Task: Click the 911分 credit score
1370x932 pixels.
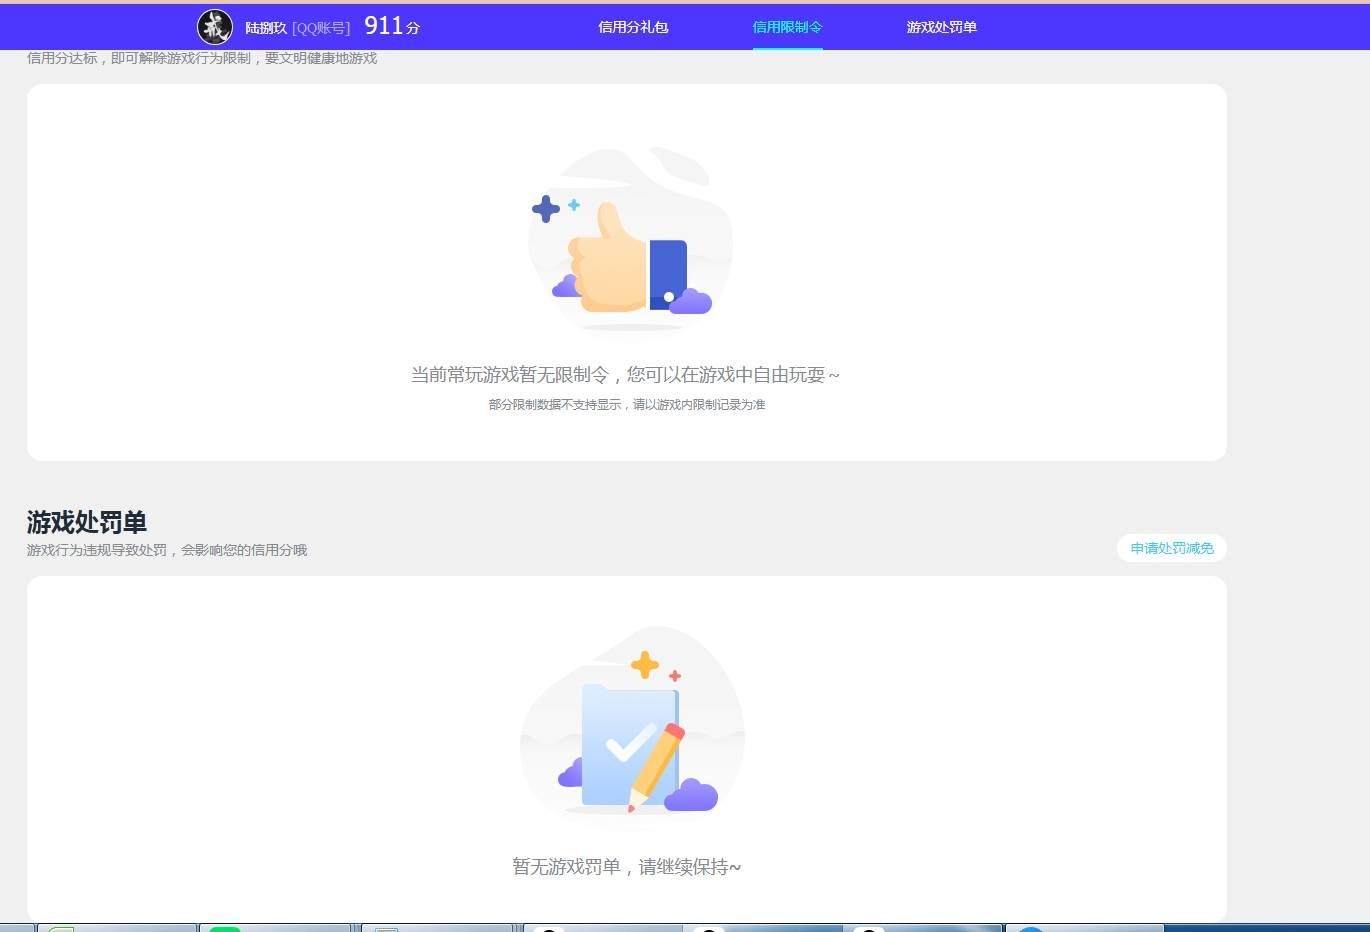Action: tap(392, 26)
